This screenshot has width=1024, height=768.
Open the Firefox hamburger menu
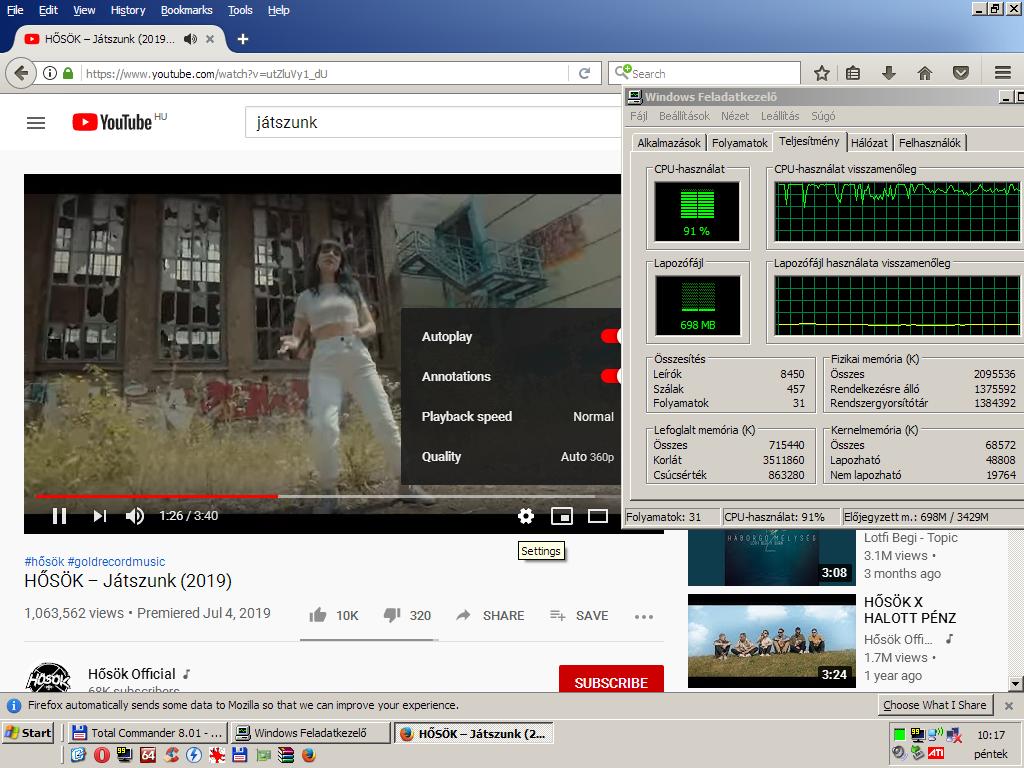pos(1002,73)
